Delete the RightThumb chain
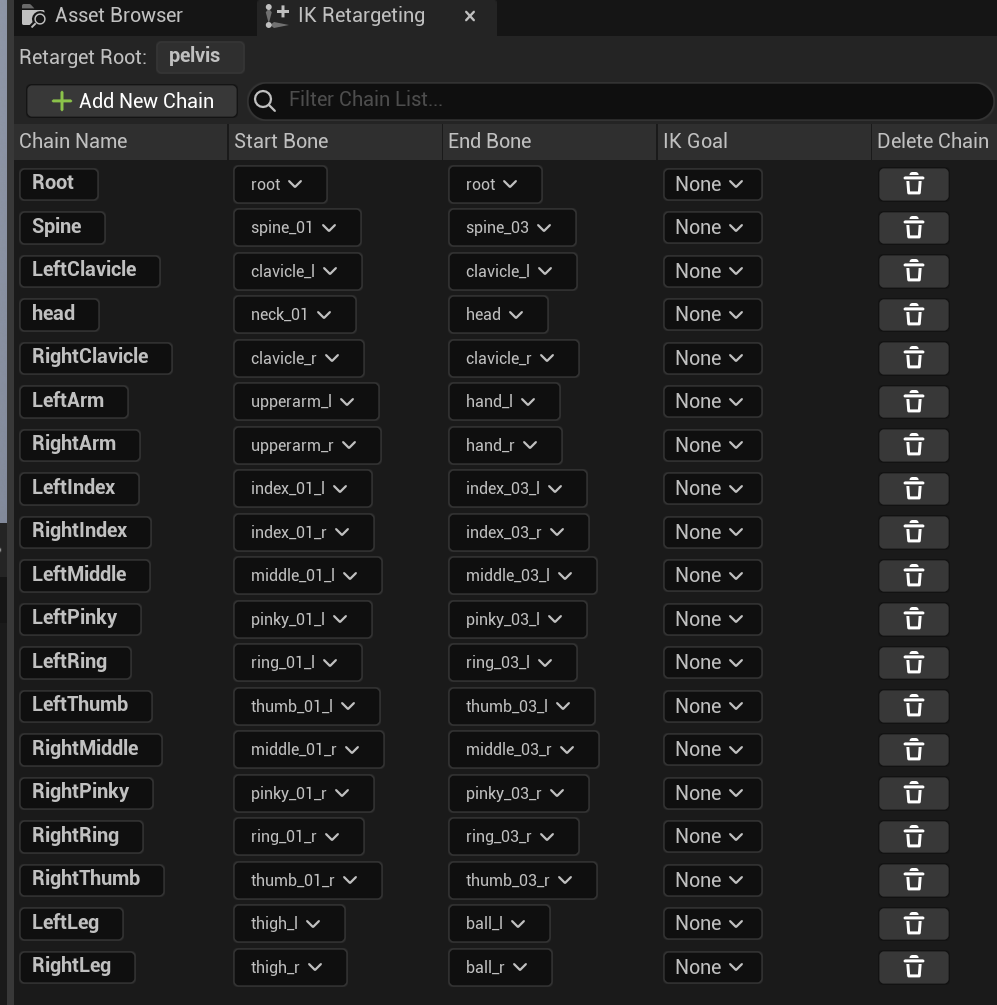Viewport: 997px width, 1005px height. (x=913, y=880)
